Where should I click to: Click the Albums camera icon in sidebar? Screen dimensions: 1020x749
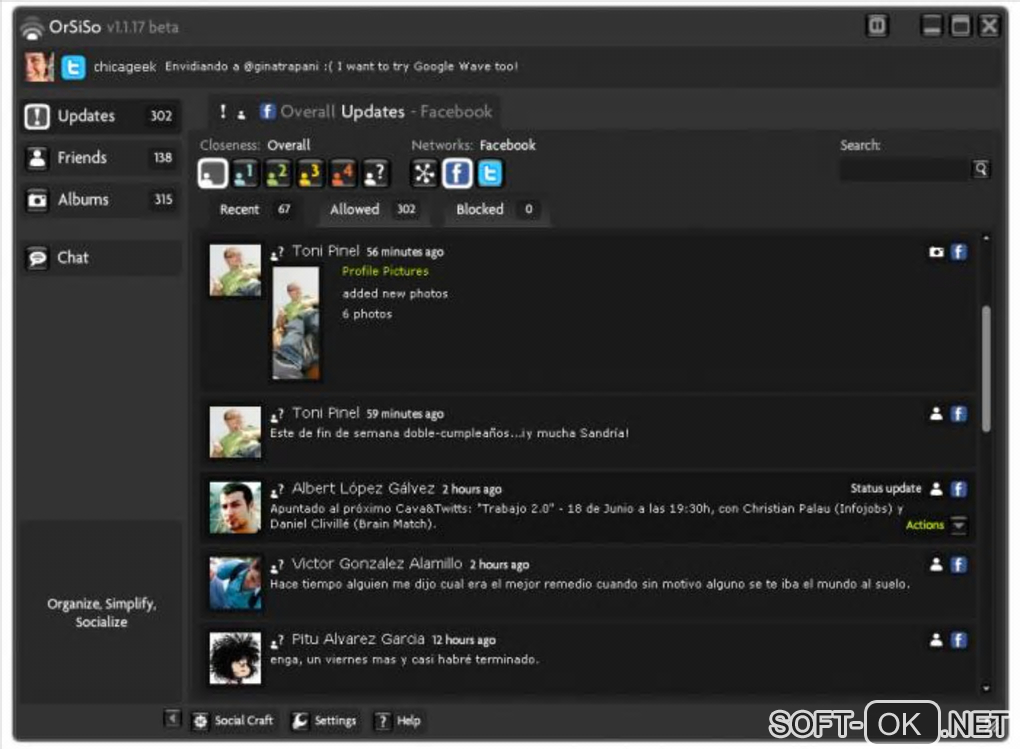pyautogui.click(x=37, y=200)
